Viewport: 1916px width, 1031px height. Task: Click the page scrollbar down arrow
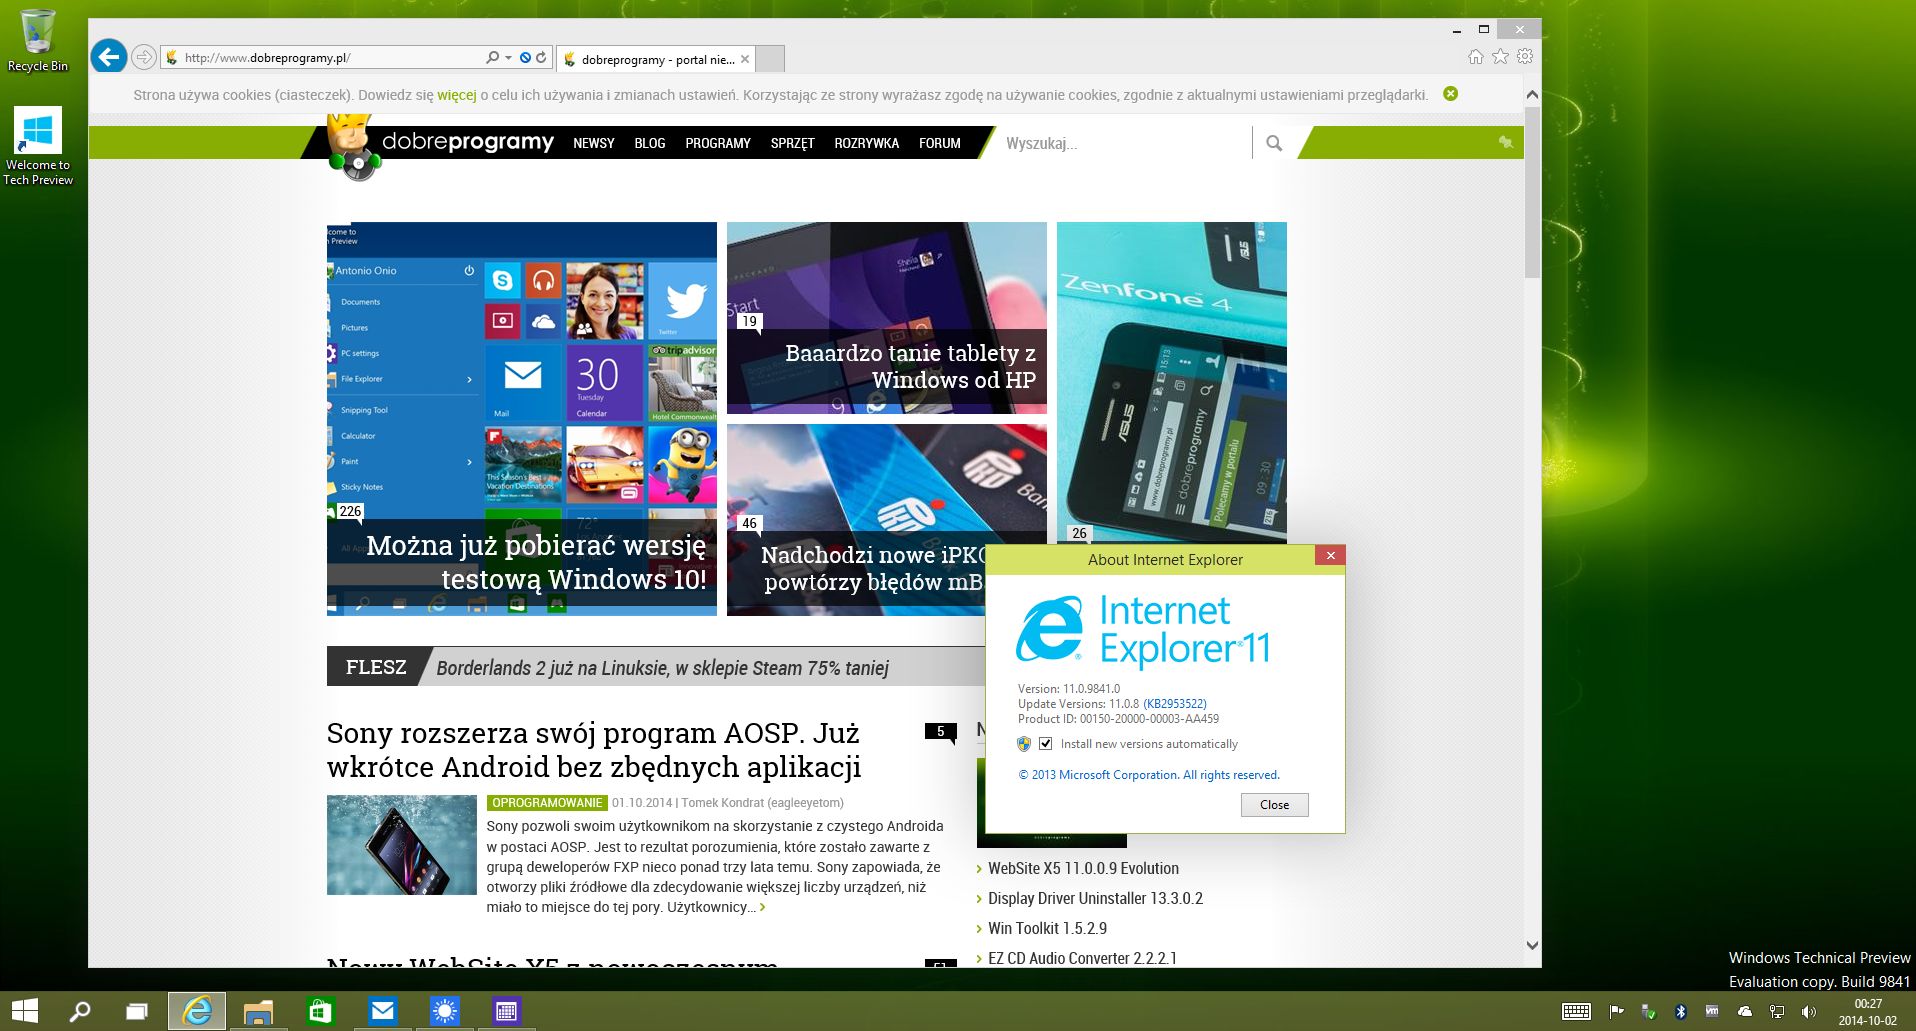(1532, 945)
